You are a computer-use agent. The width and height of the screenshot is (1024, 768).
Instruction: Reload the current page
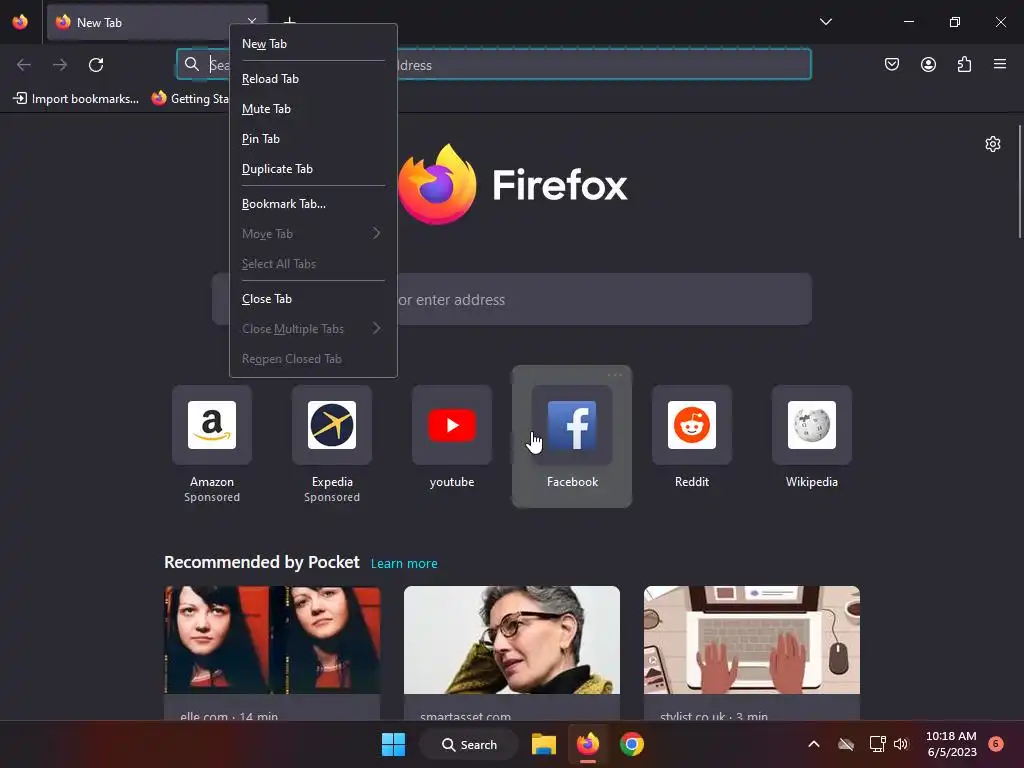pos(96,65)
